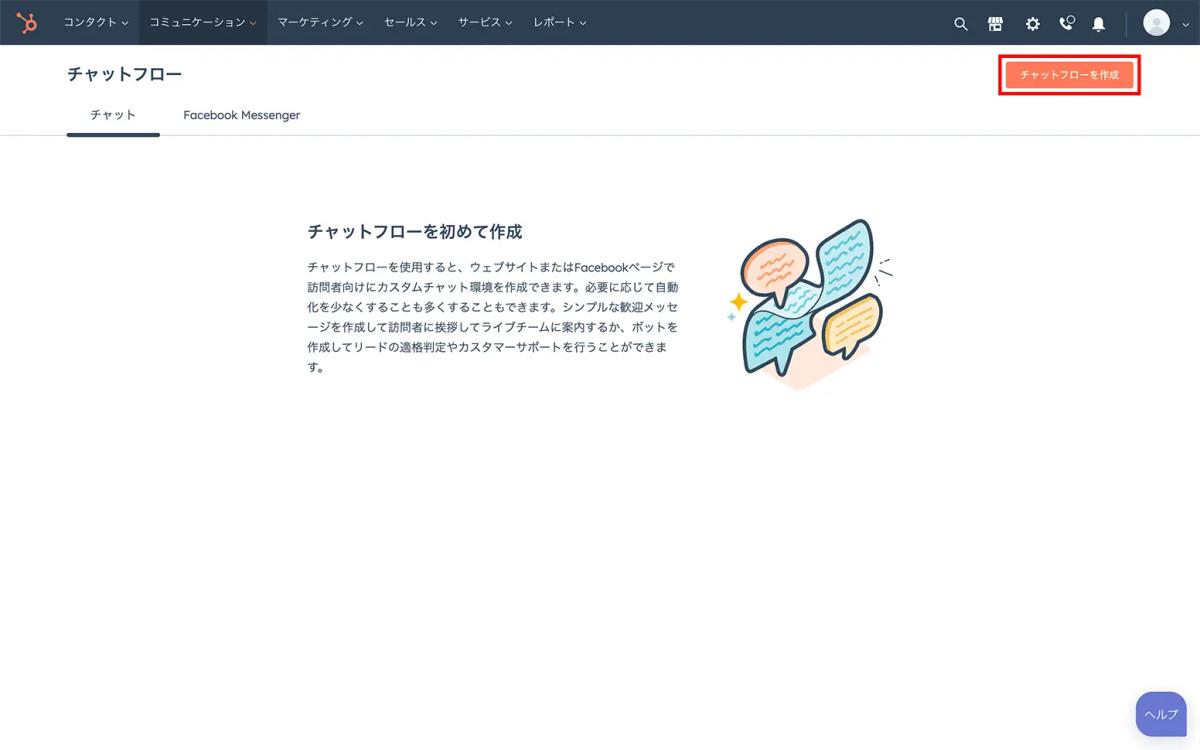Screen dimensions: 1200x750
Task: Click the チャットフロー page title
Action: click(x=125, y=74)
